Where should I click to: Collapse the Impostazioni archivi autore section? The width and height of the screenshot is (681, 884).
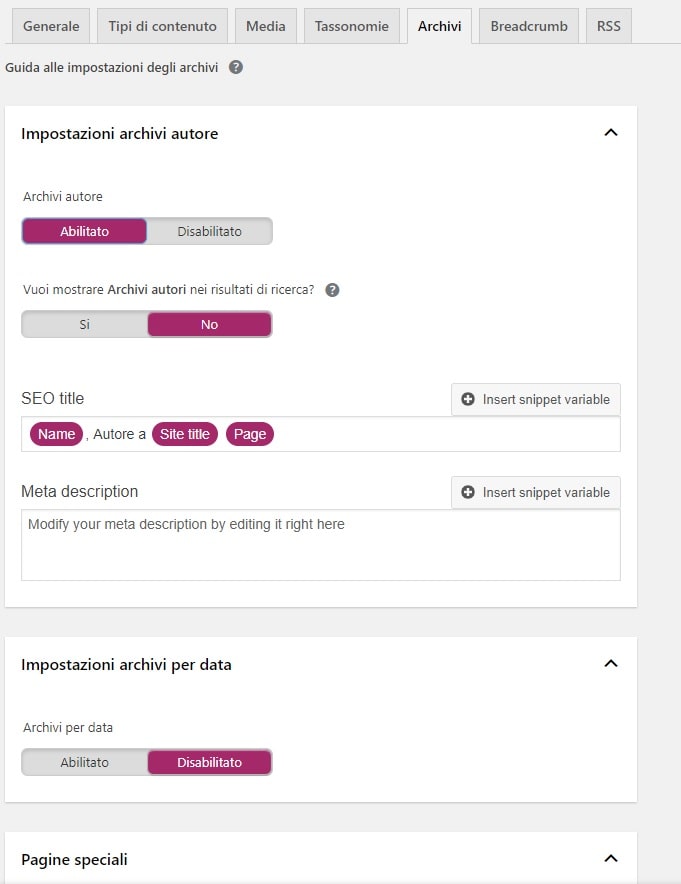611,132
